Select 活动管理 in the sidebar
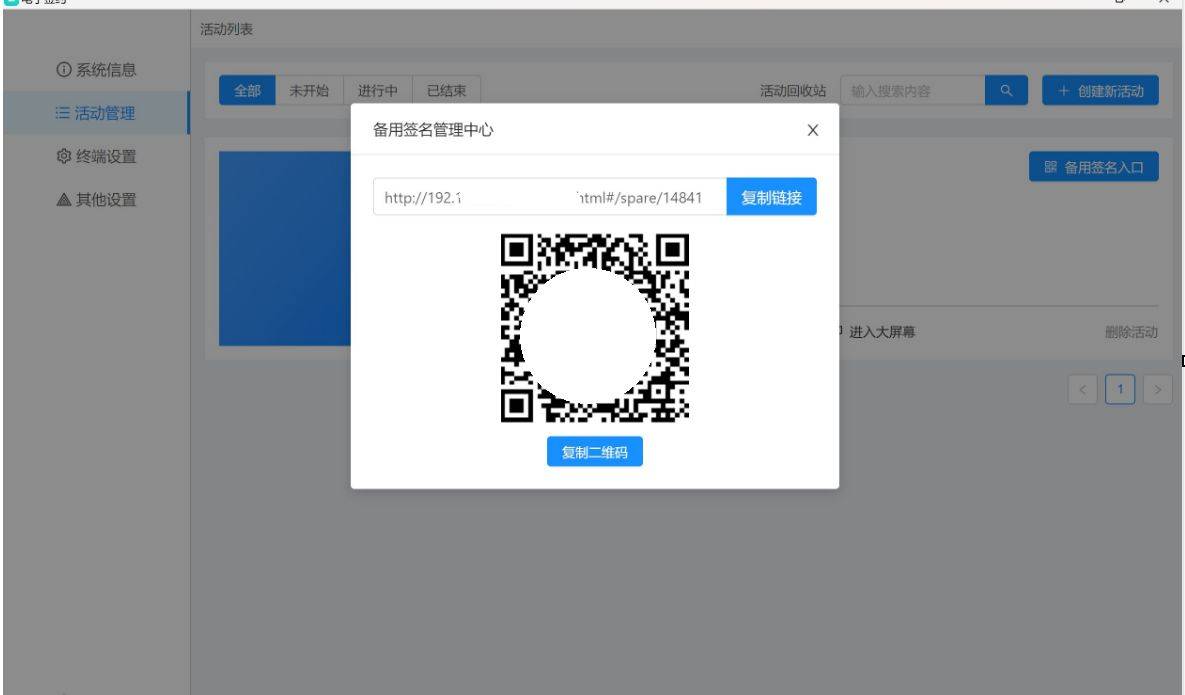The height and width of the screenshot is (695, 1185). point(96,113)
